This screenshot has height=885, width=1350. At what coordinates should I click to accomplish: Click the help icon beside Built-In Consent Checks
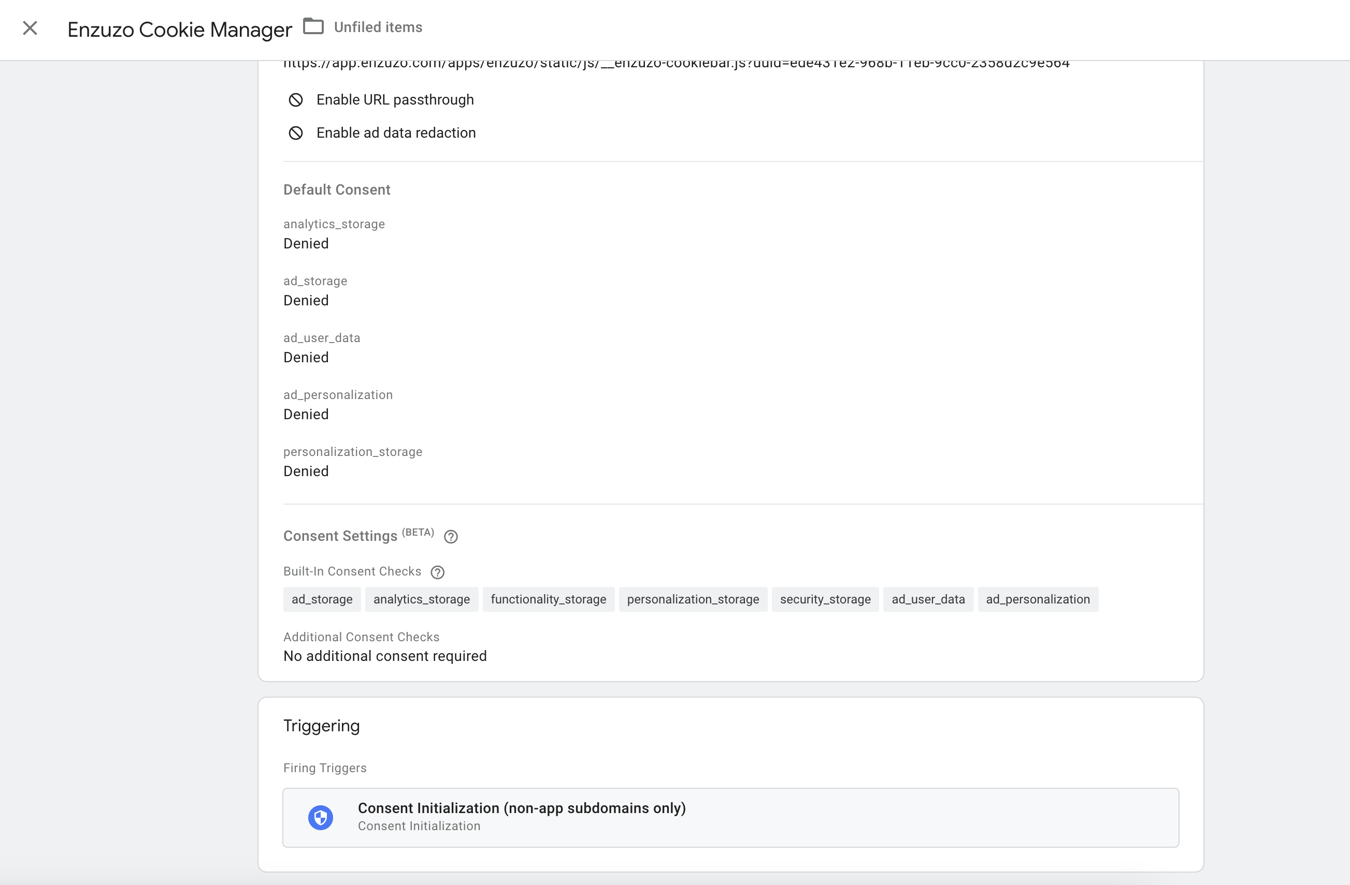pos(437,572)
